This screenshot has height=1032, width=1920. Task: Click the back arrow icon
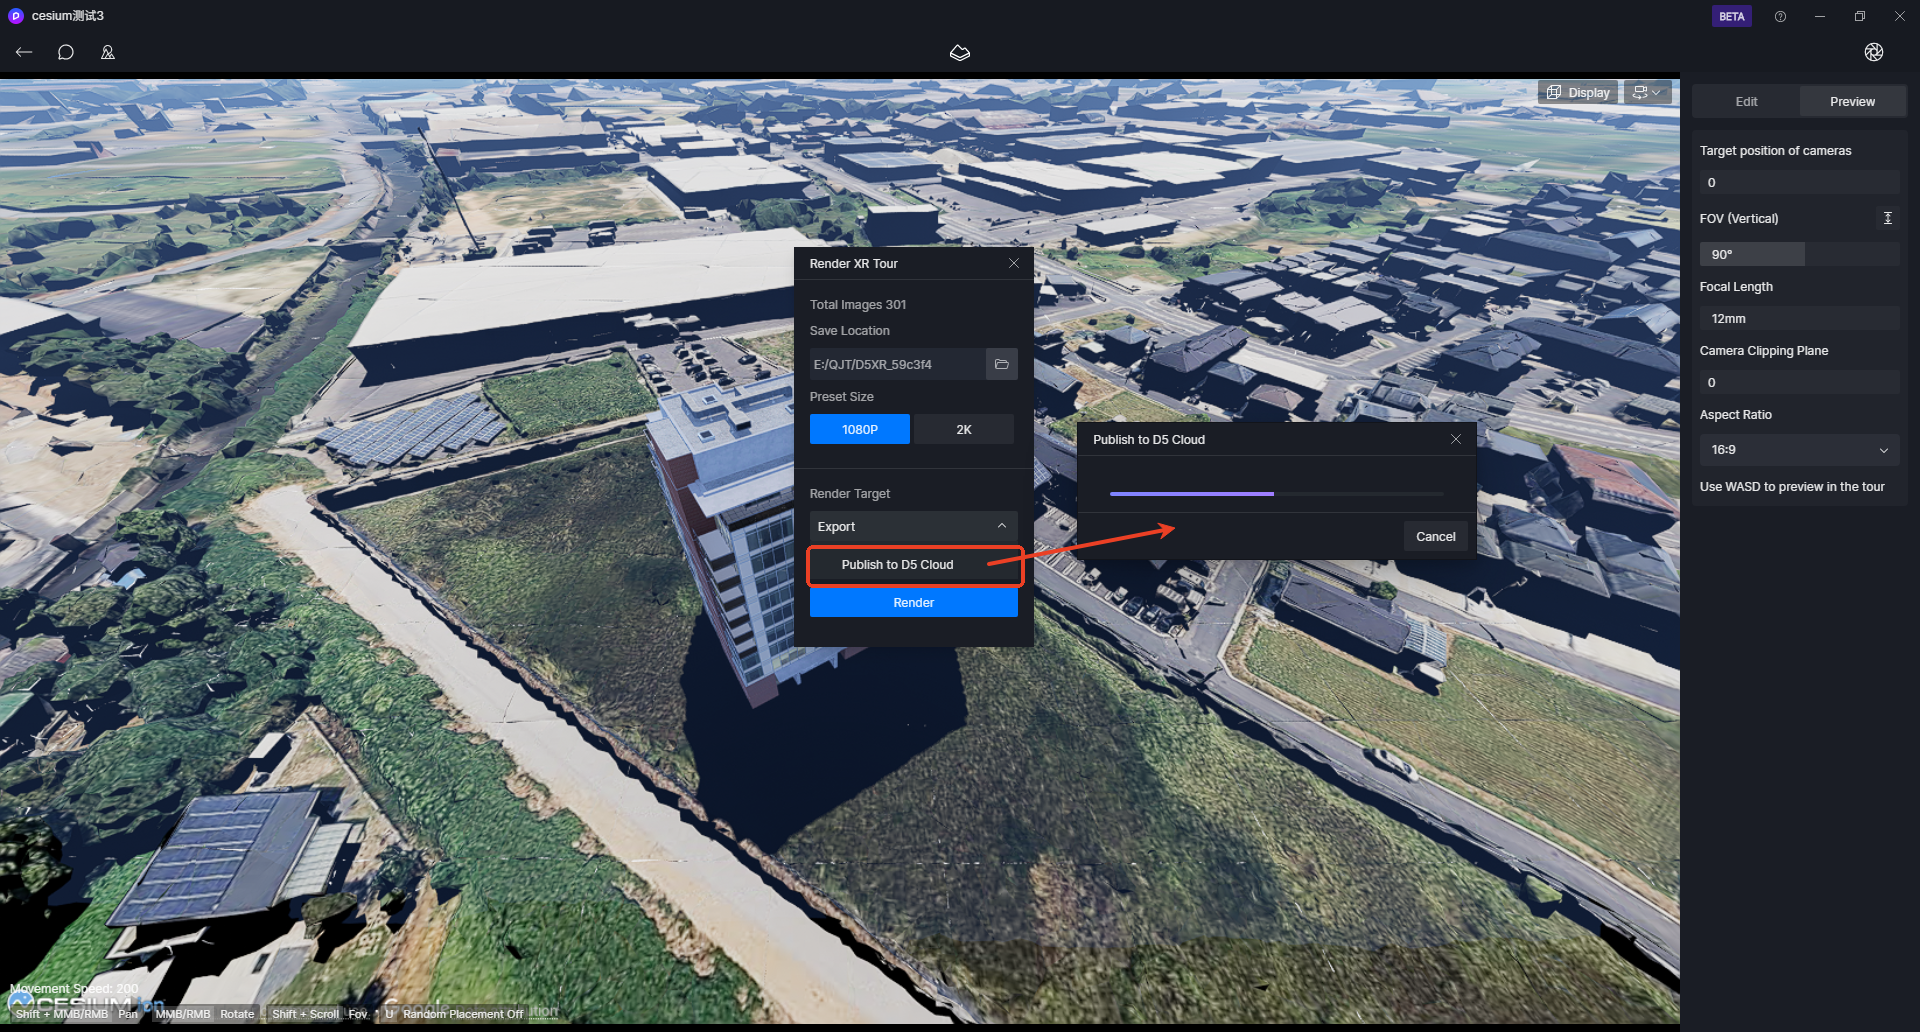click(x=24, y=52)
